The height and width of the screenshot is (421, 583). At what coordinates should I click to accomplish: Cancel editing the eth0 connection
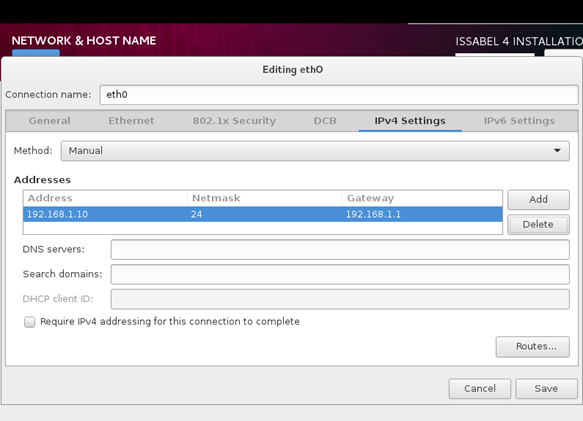click(480, 389)
